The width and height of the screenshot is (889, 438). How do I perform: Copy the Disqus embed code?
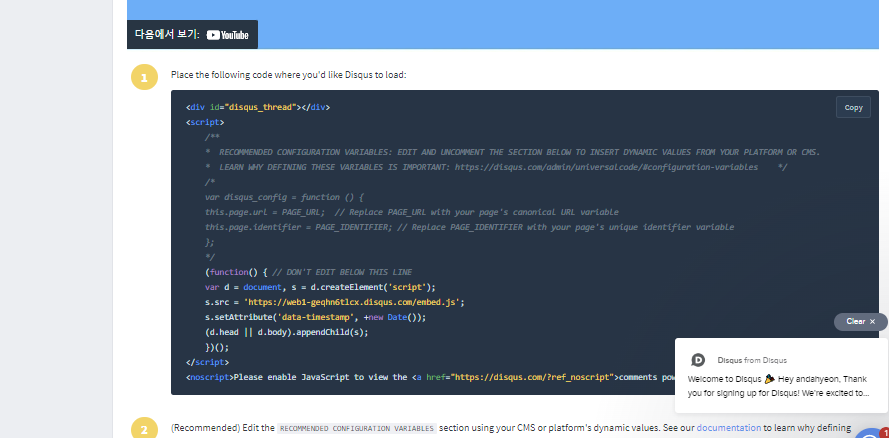coord(853,107)
